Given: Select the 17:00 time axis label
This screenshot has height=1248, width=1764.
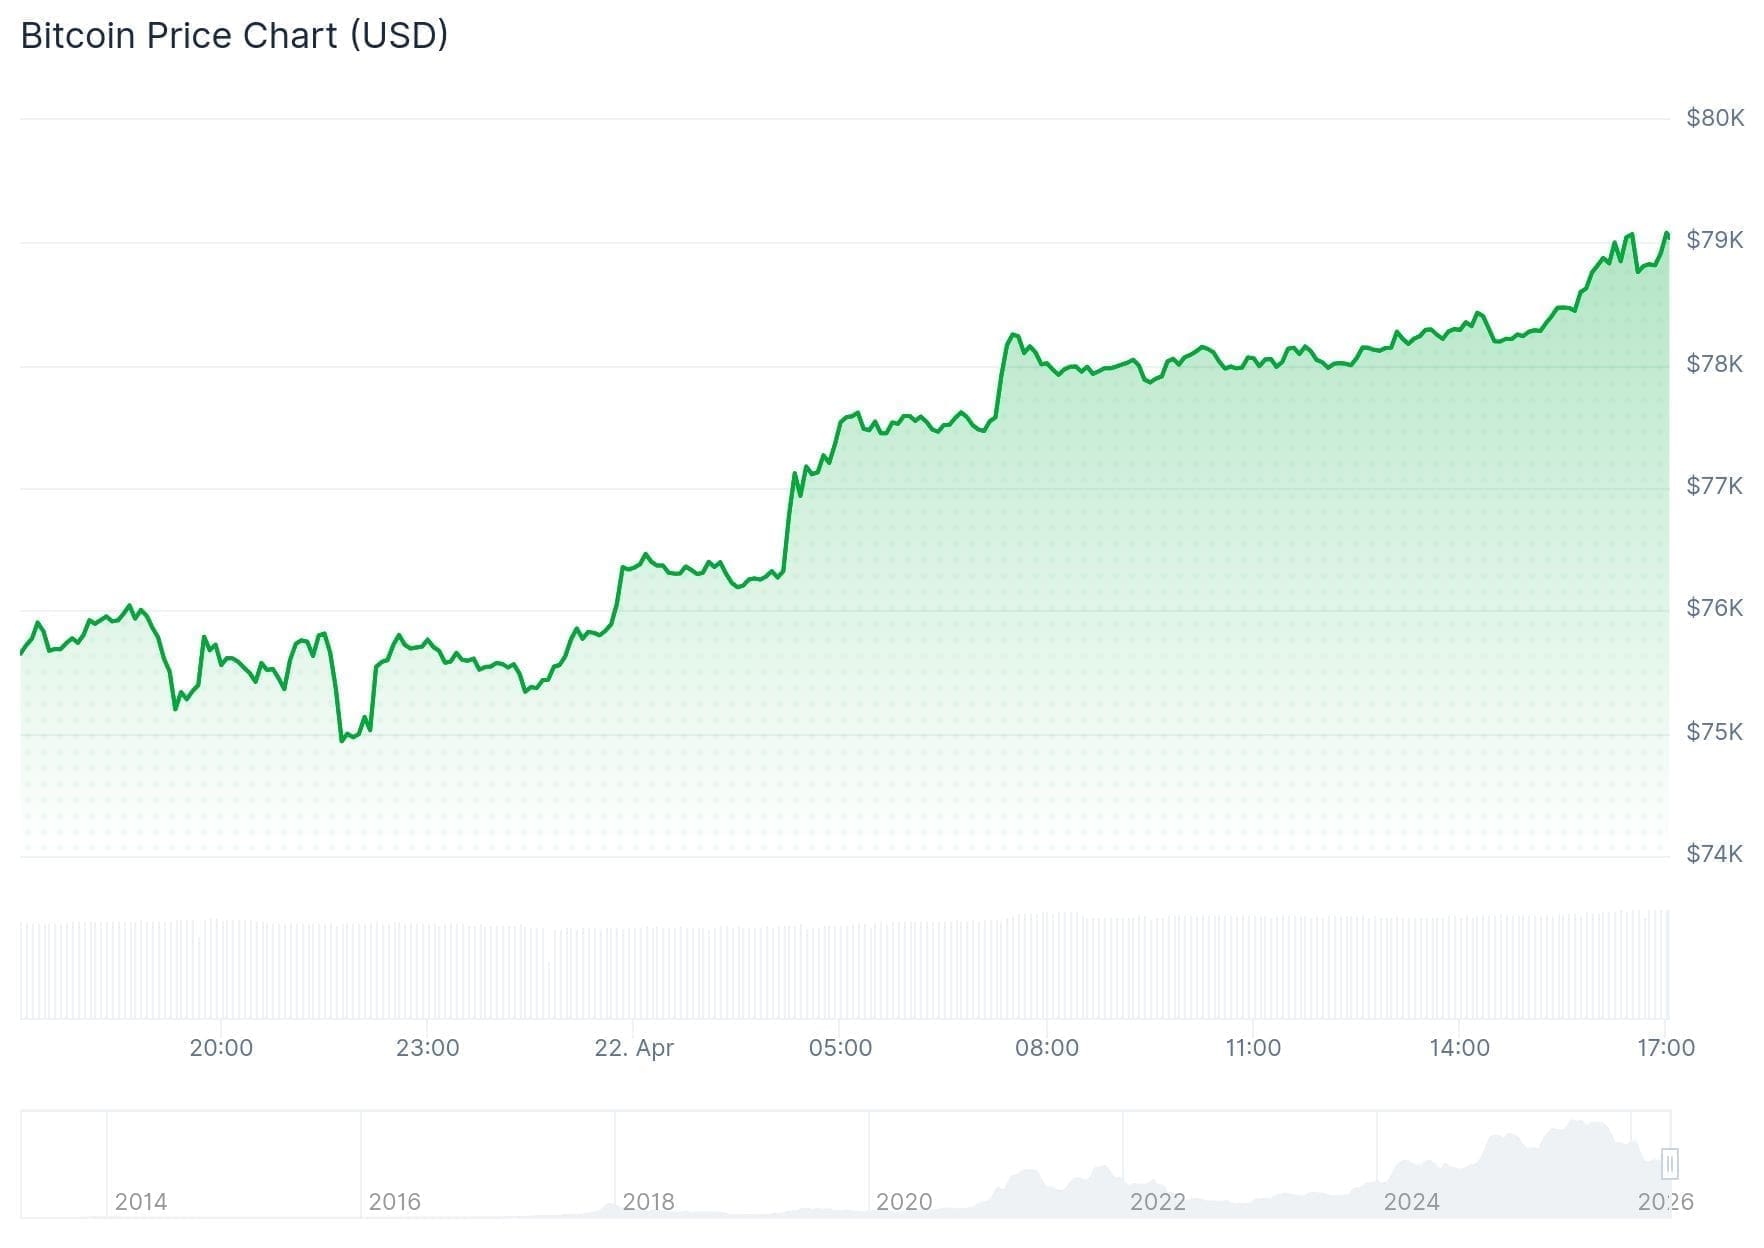Looking at the screenshot, I should pos(1665,1048).
